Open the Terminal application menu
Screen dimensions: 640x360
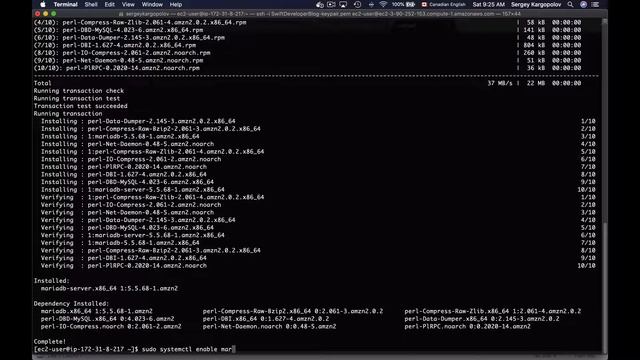tap(65, 4)
